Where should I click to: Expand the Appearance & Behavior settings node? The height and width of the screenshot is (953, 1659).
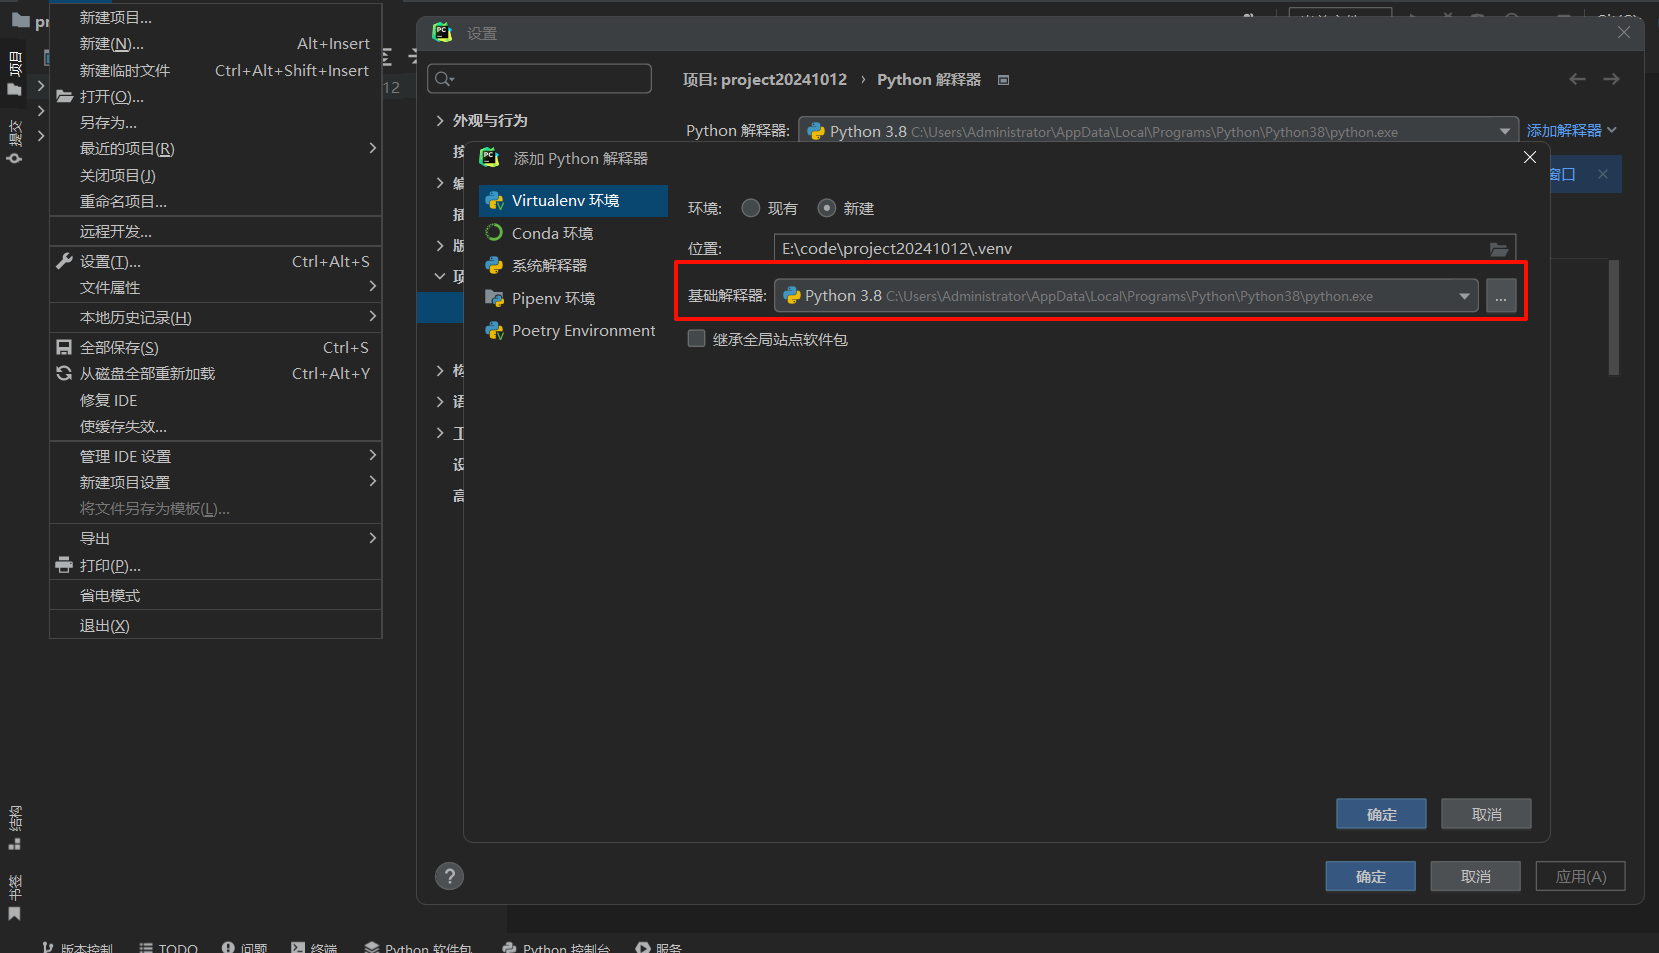440,120
